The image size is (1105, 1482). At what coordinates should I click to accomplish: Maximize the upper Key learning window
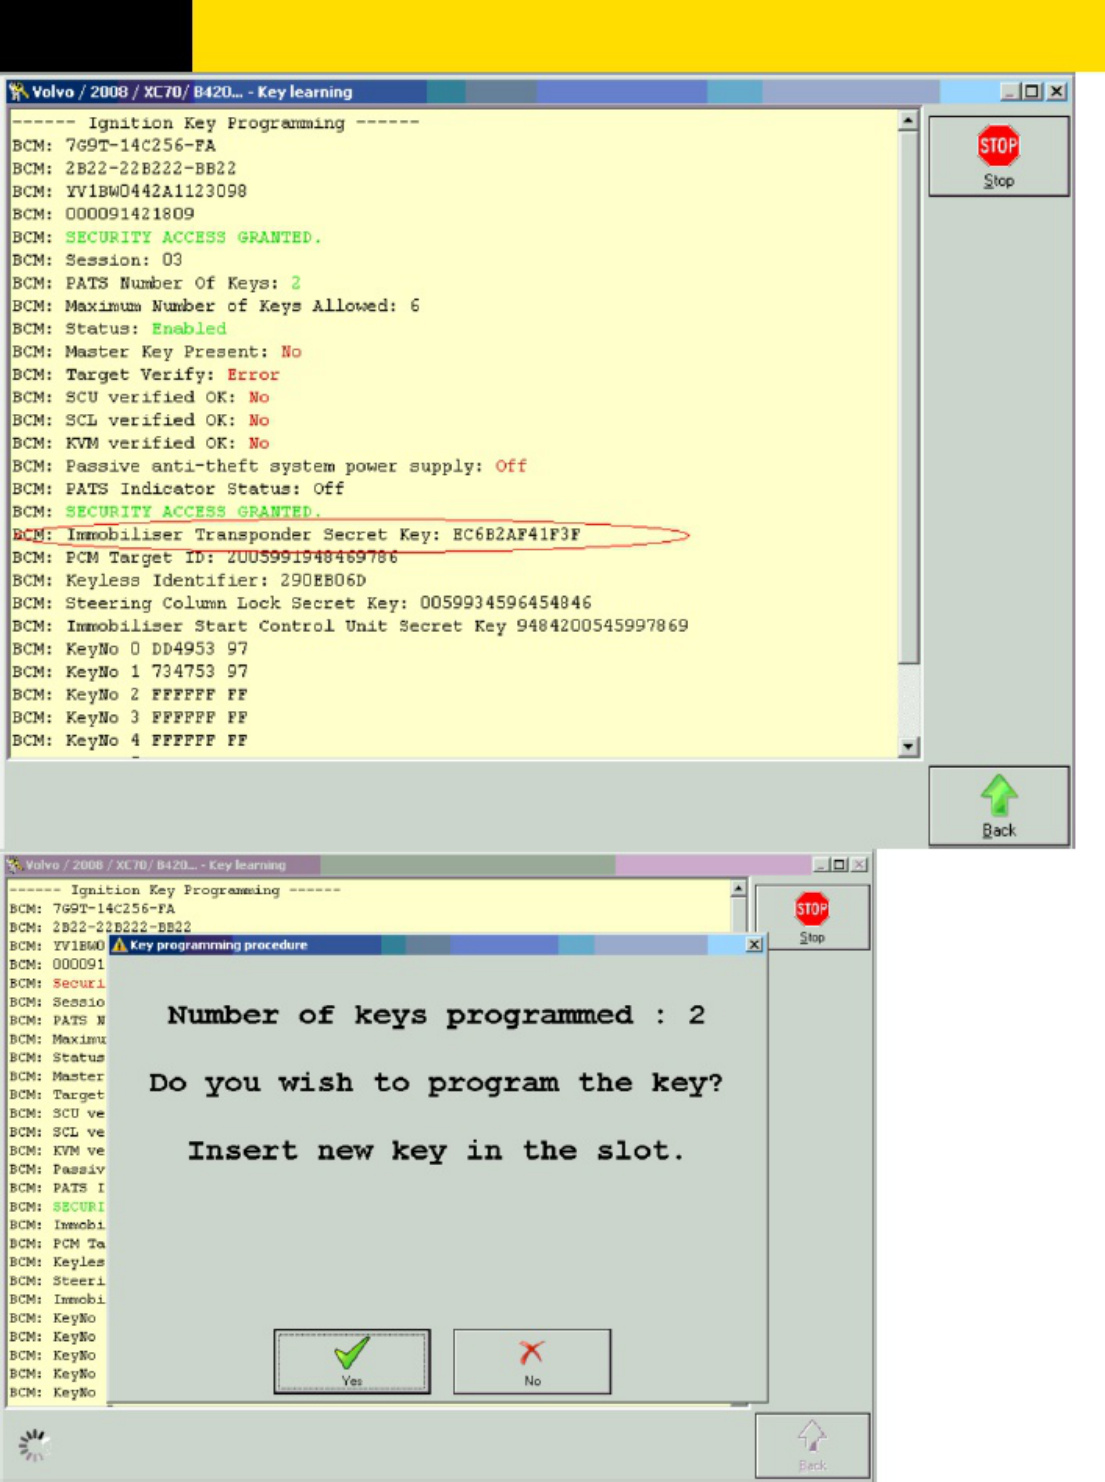1032,92
